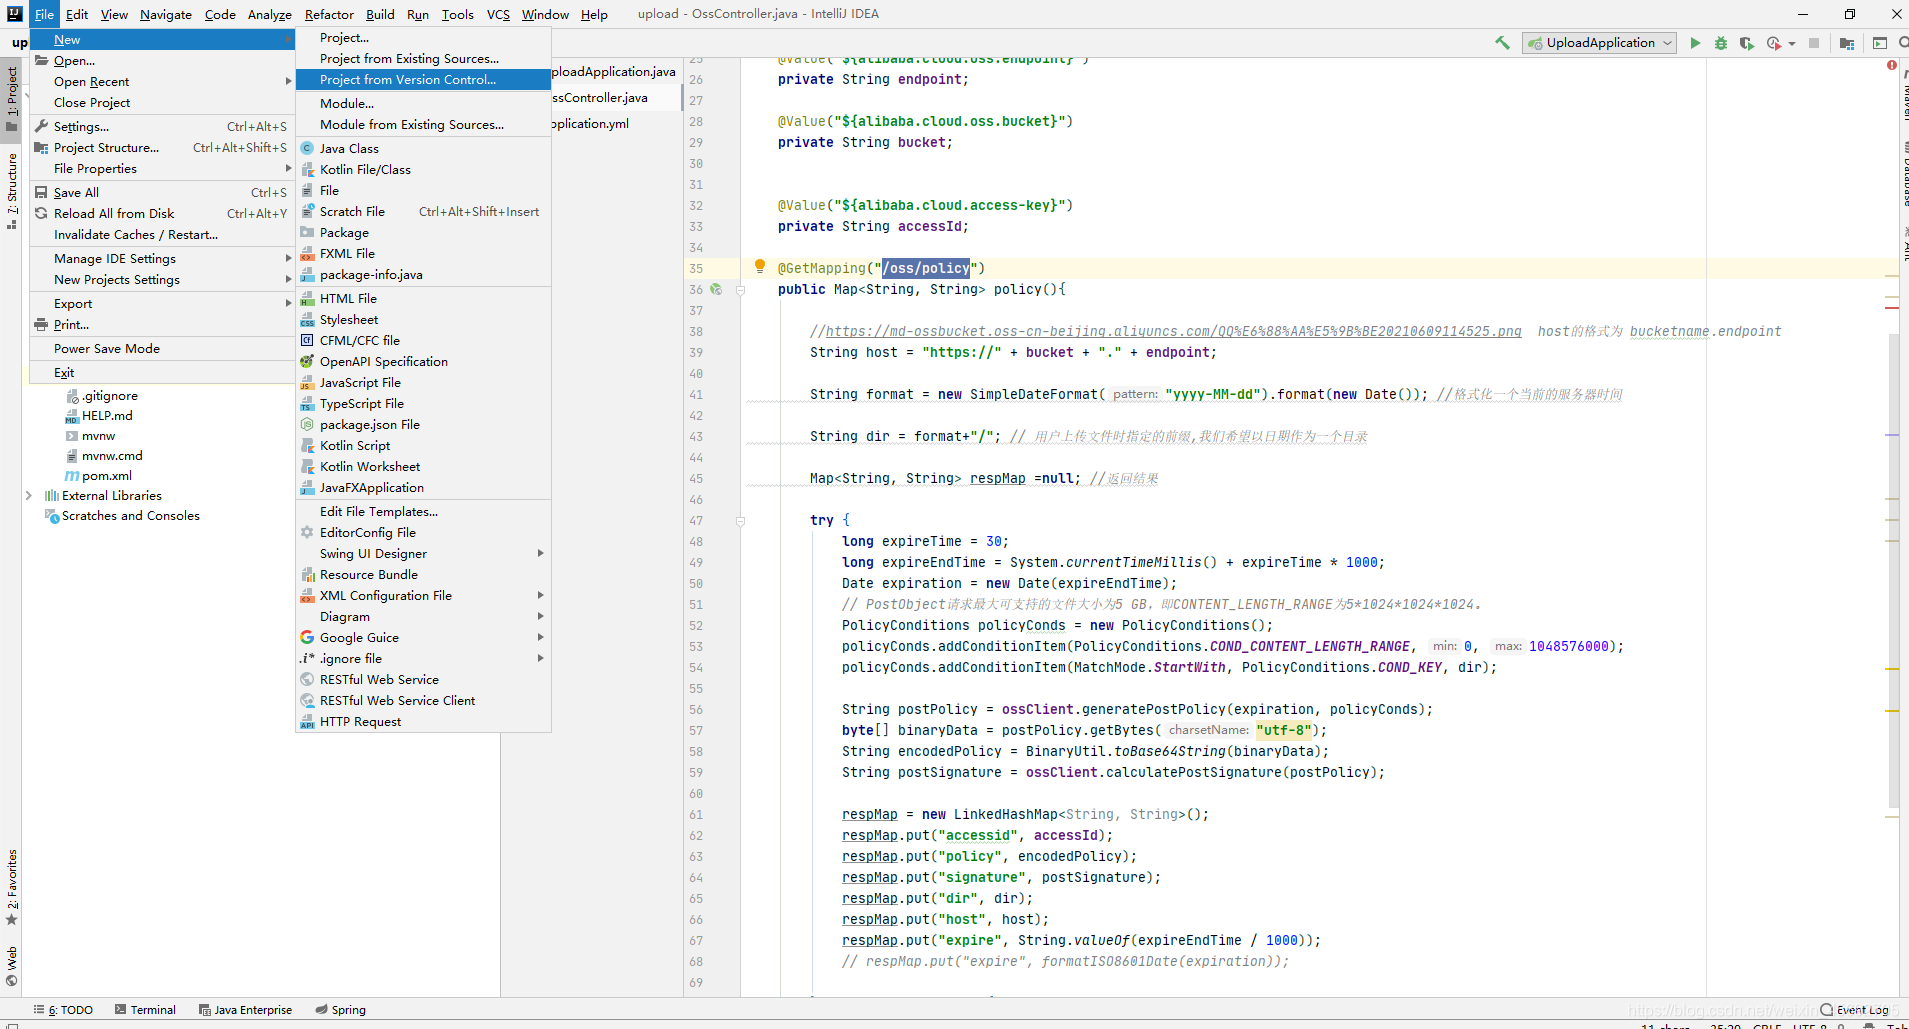The width and height of the screenshot is (1909, 1029).
Task: Click the editor vertical scrollbar
Action: coord(1893,570)
